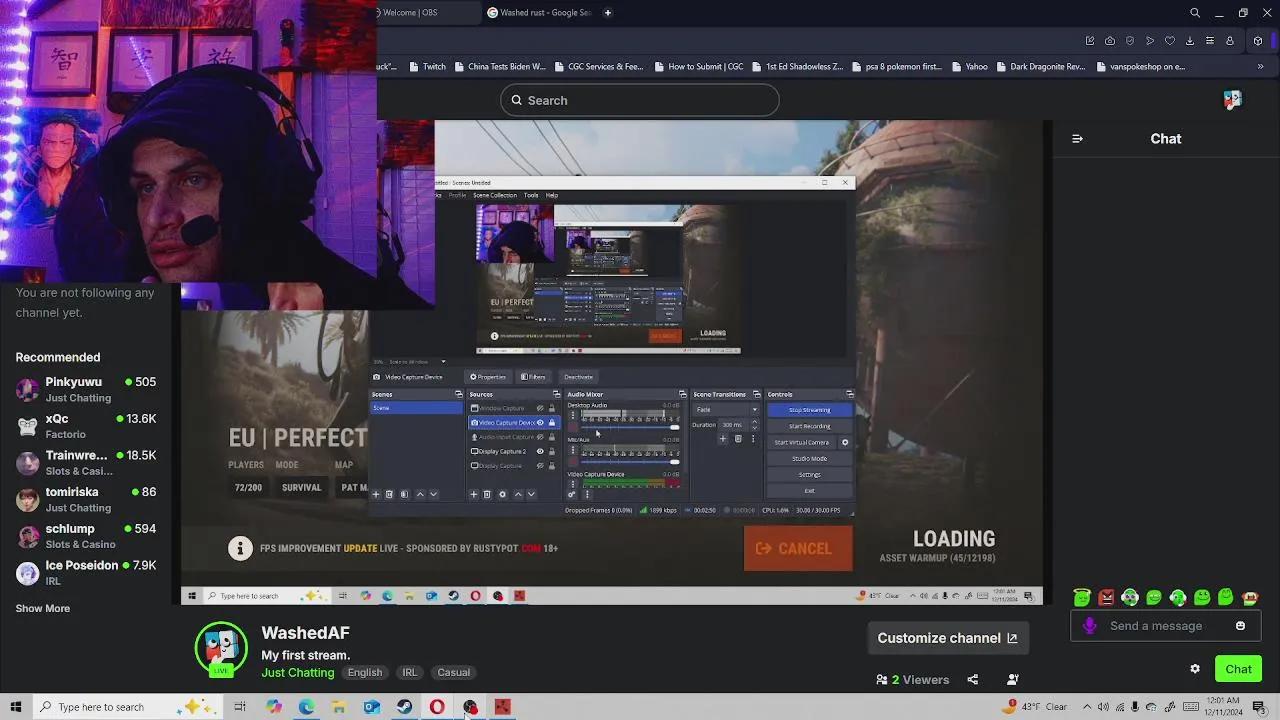
Task: Click the purple microphone icon in chat input
Action: [1090, 626]
